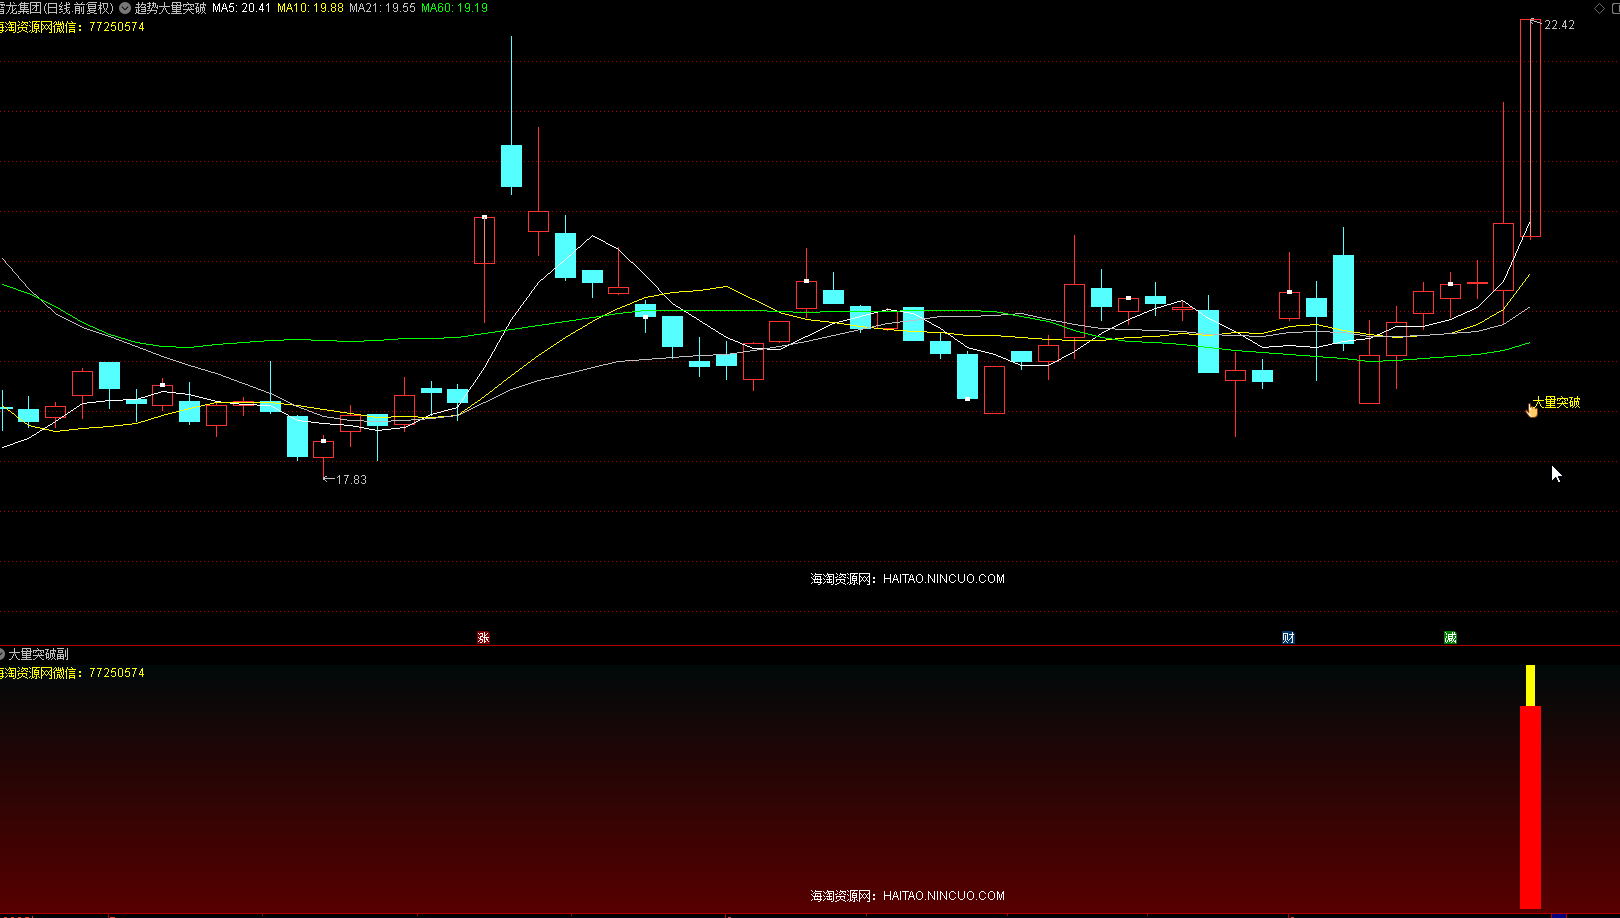Click the tall red volume bar
Viewport: 1620px width, 918px height.
point(1530,807)
